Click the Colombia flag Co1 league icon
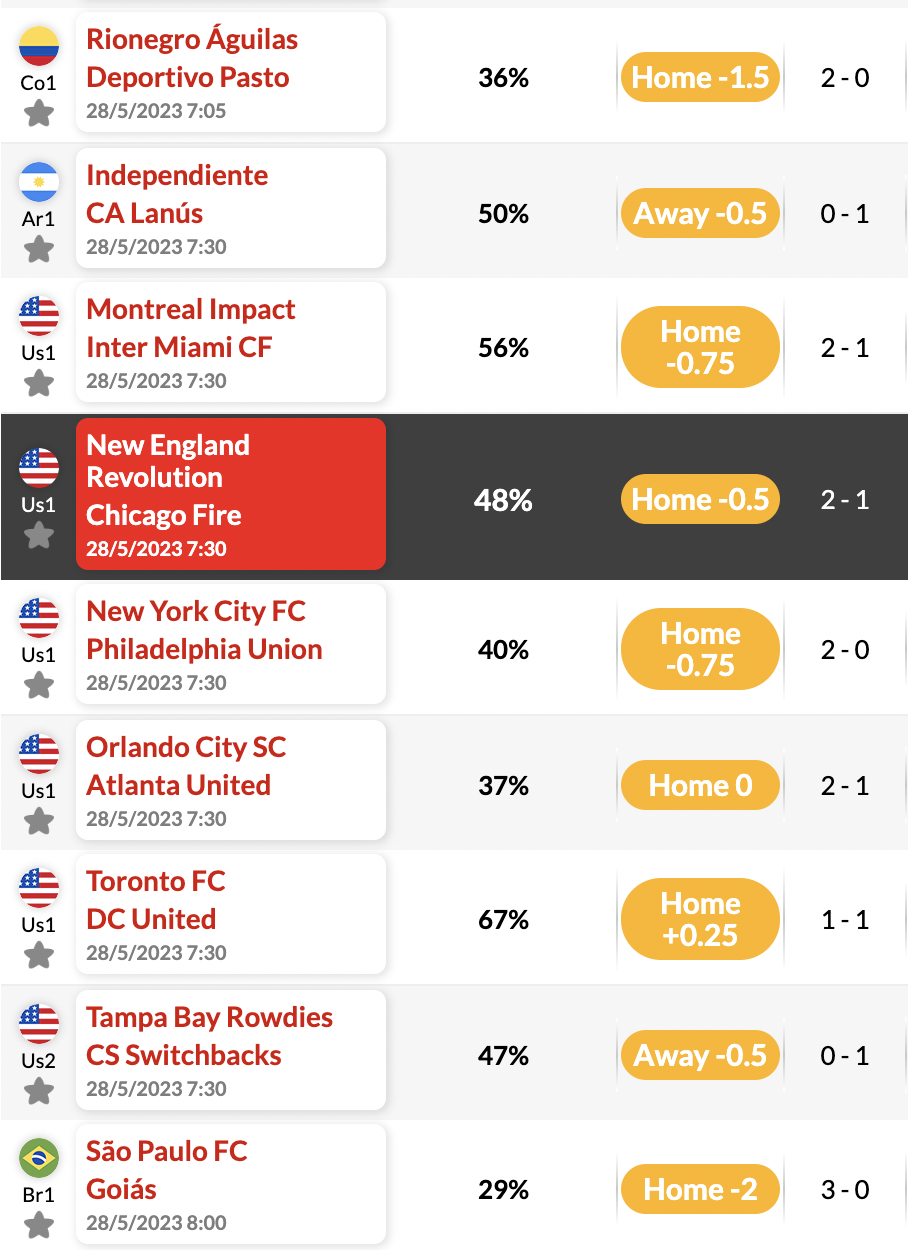The image size is (908, 1250). coord(39,46)
